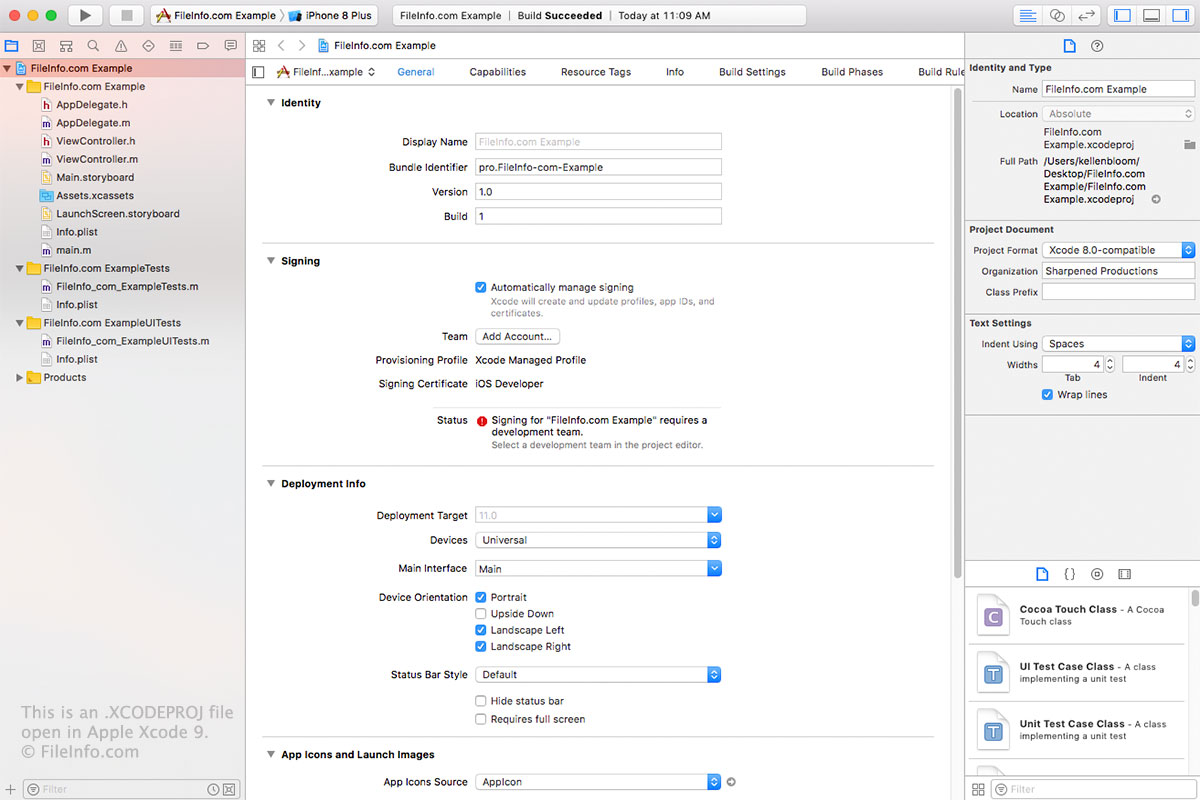Switch library to icon grid view

(978, 789)
